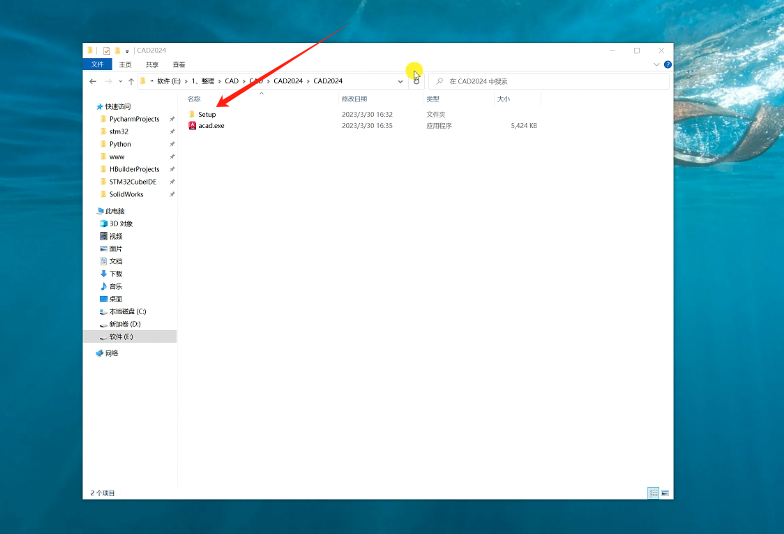Click the 2 个项目 status text

[x=102, y=493]
